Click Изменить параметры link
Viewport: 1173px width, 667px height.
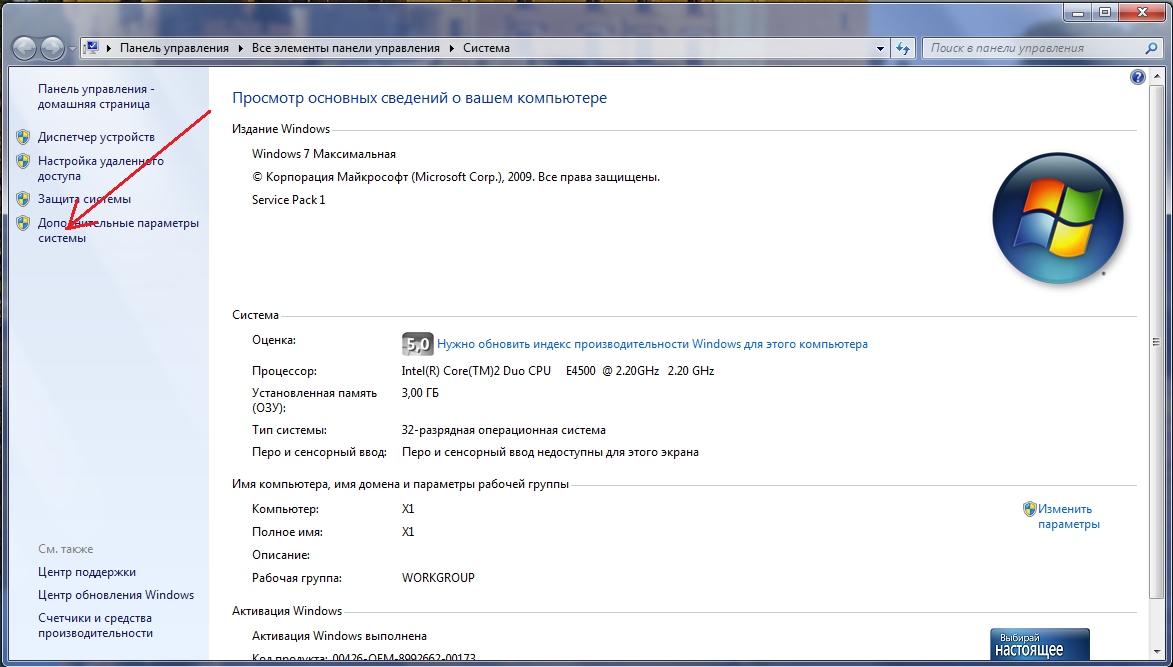point(1069,517)
